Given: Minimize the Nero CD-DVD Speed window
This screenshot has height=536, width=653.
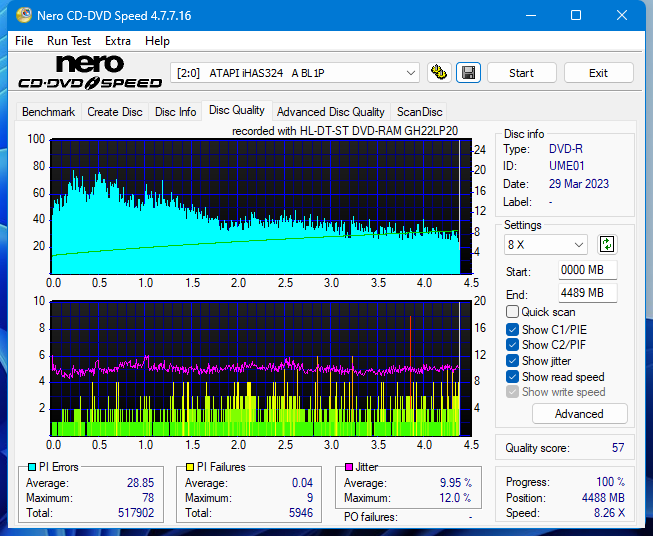Looking at the screenshot, I should (x=531, y=15).
